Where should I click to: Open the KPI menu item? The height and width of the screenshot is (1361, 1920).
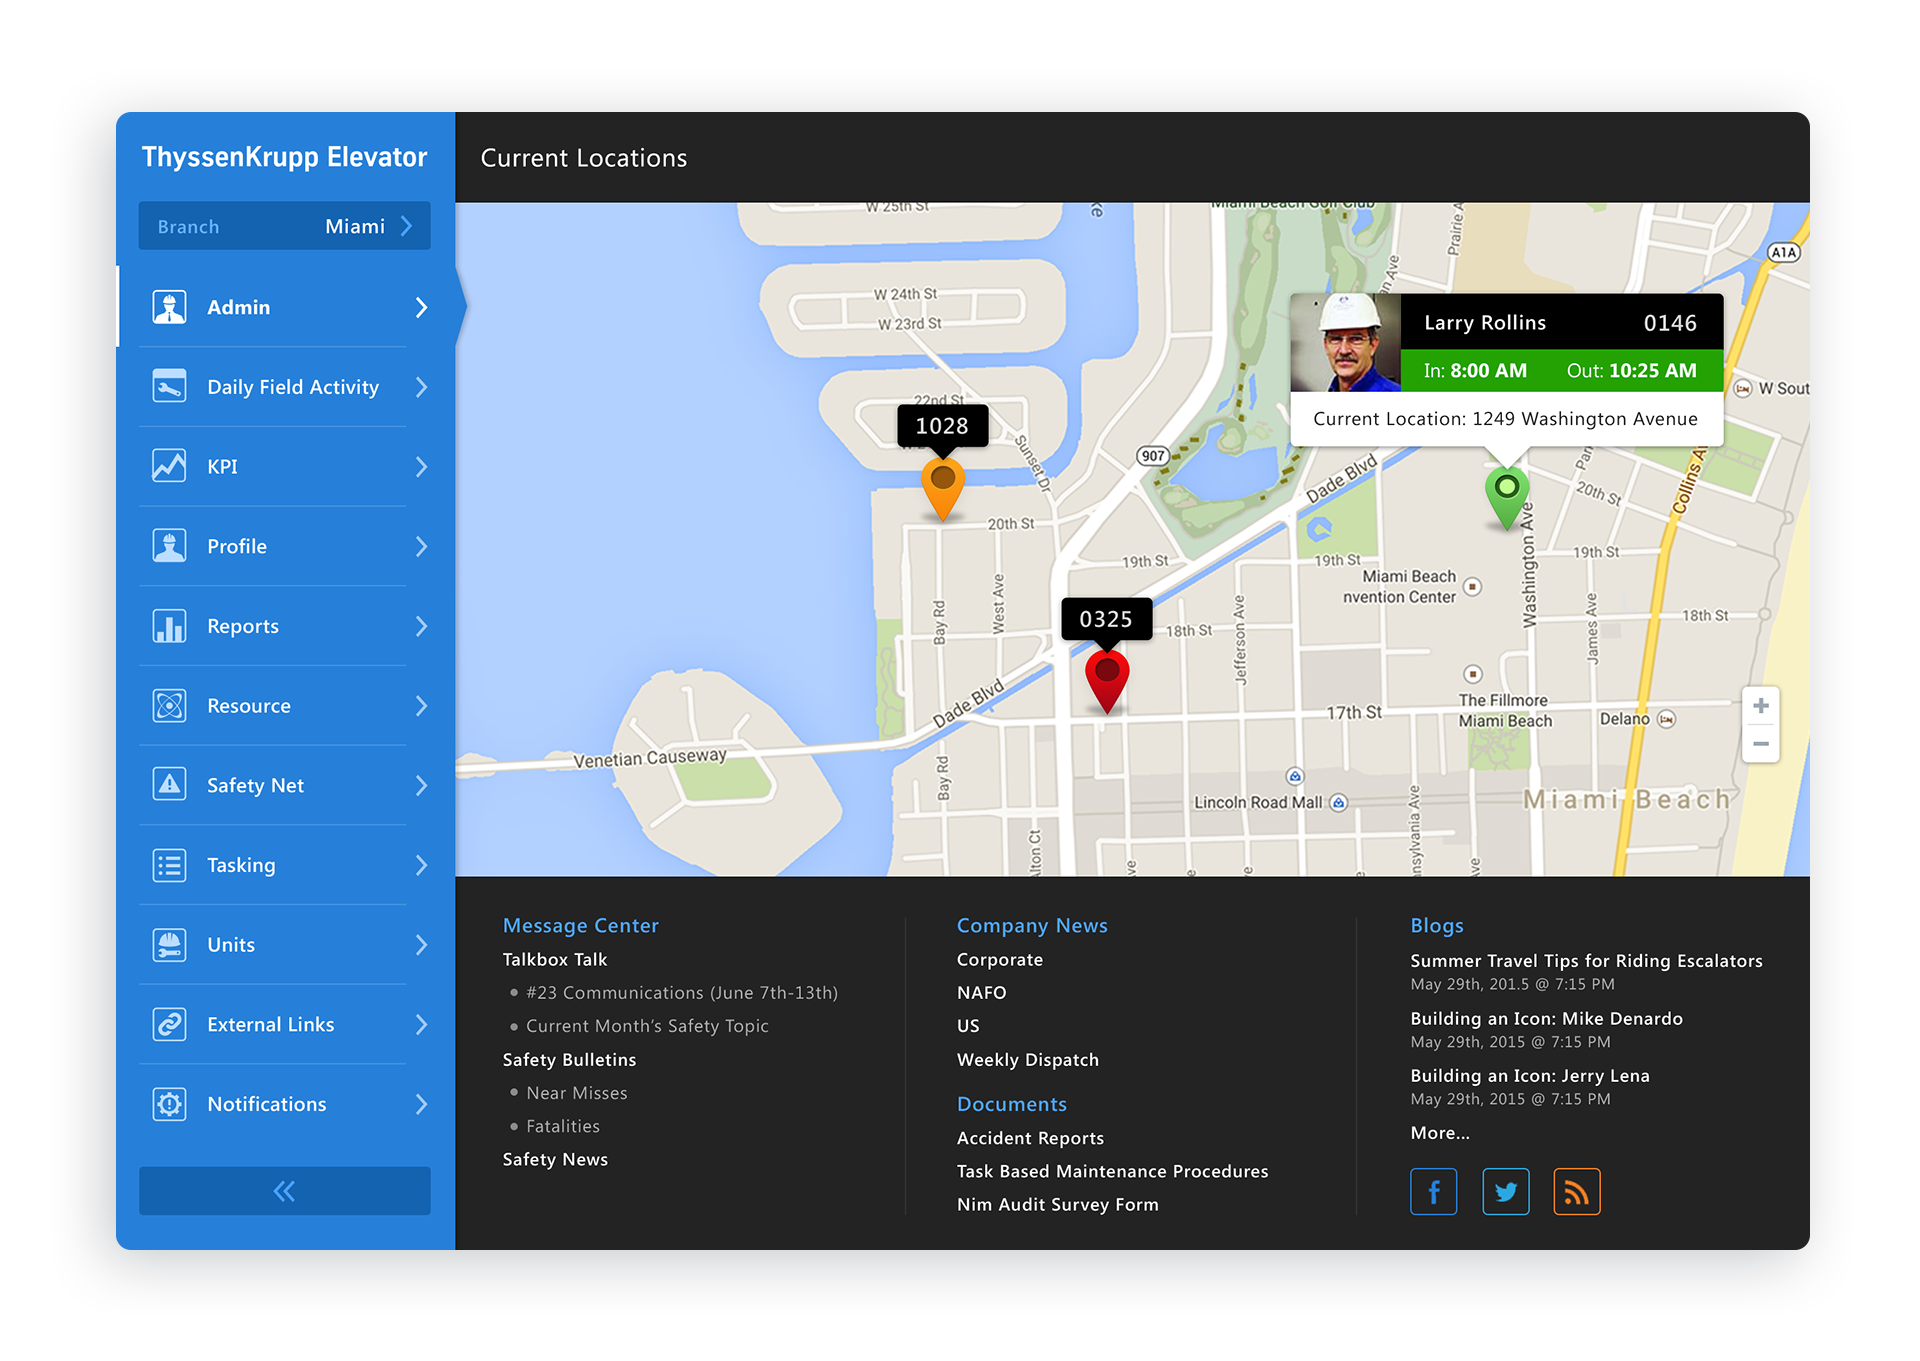click(x=287, y=466)
